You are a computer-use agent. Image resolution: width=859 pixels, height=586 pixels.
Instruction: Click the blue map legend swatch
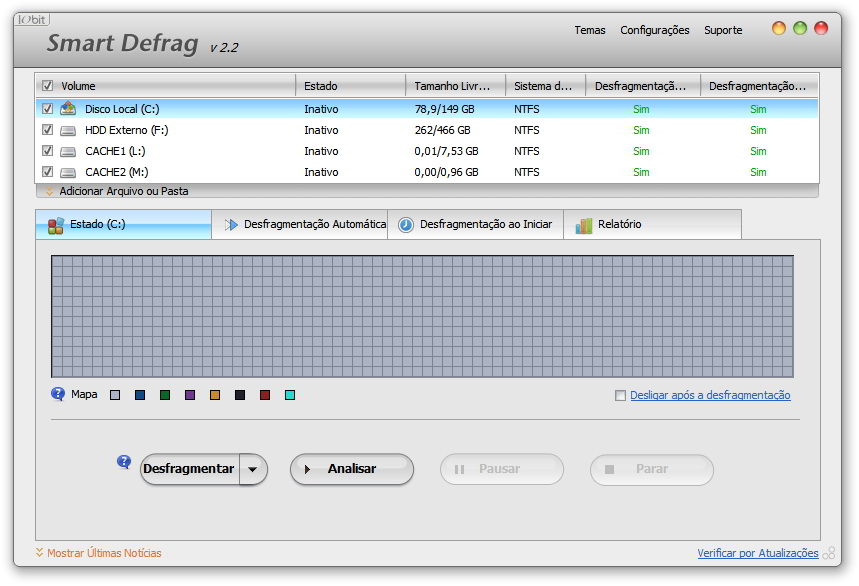140,395
